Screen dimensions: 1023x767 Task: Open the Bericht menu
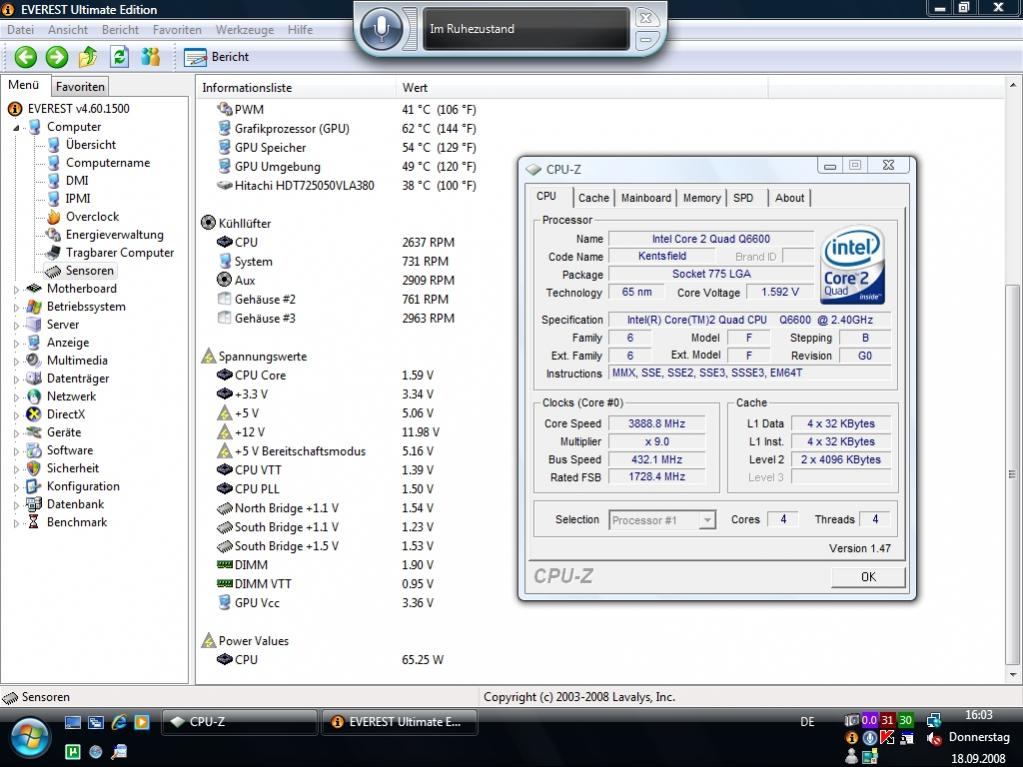coord(120,29)
